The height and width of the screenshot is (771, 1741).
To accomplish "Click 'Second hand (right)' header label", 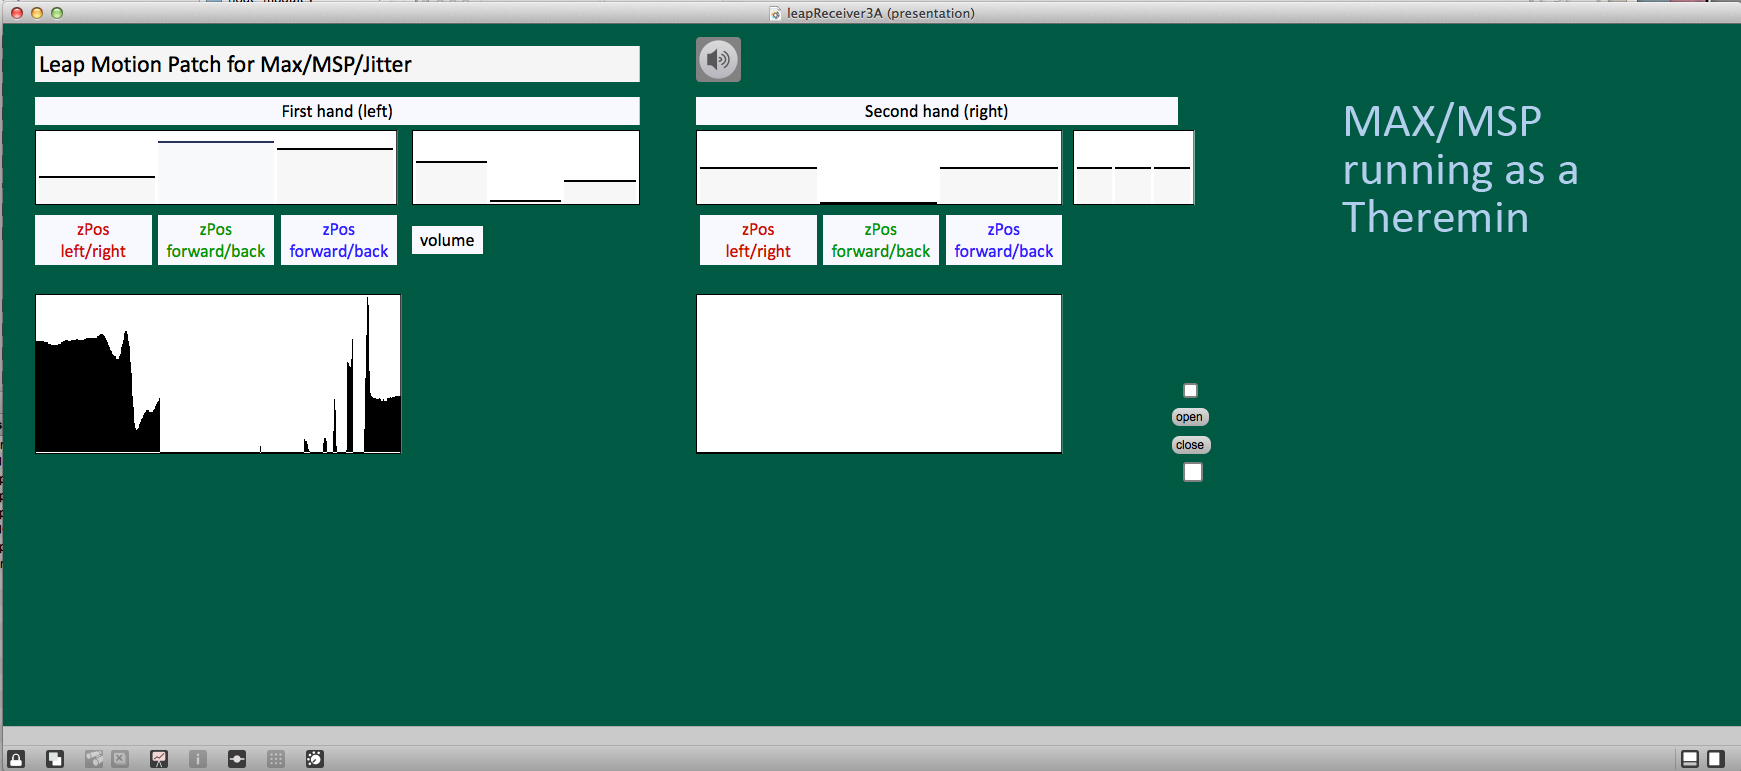I will pos(937,111).
